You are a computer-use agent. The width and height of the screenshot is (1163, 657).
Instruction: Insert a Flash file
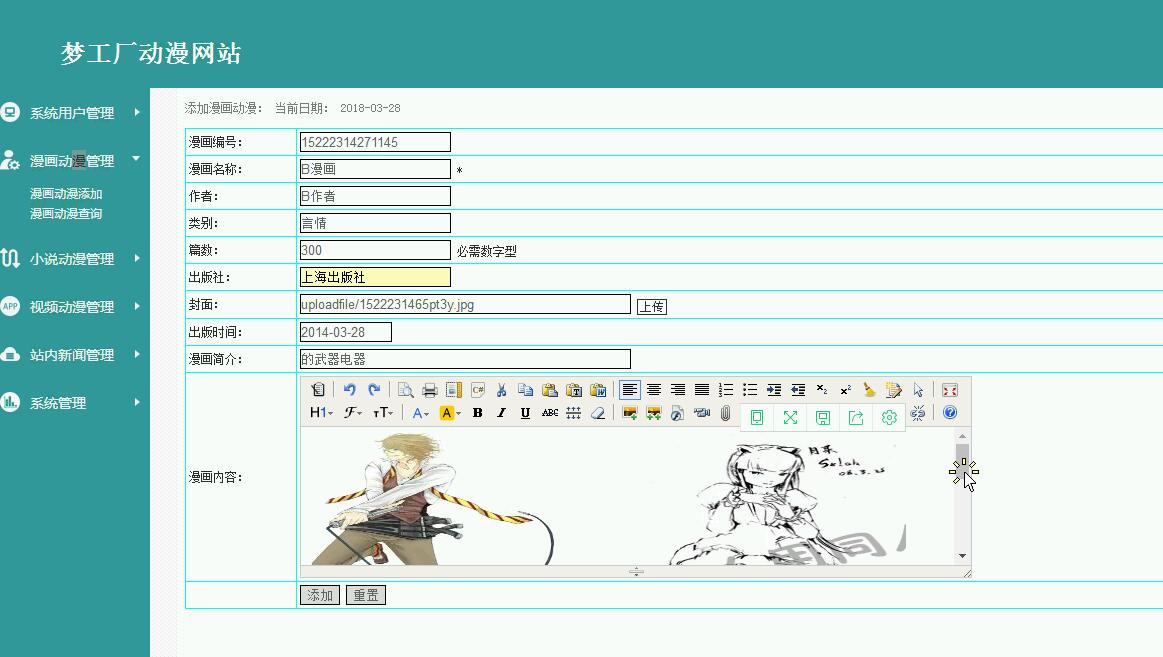pyautogui.click(x=677, y=413)
